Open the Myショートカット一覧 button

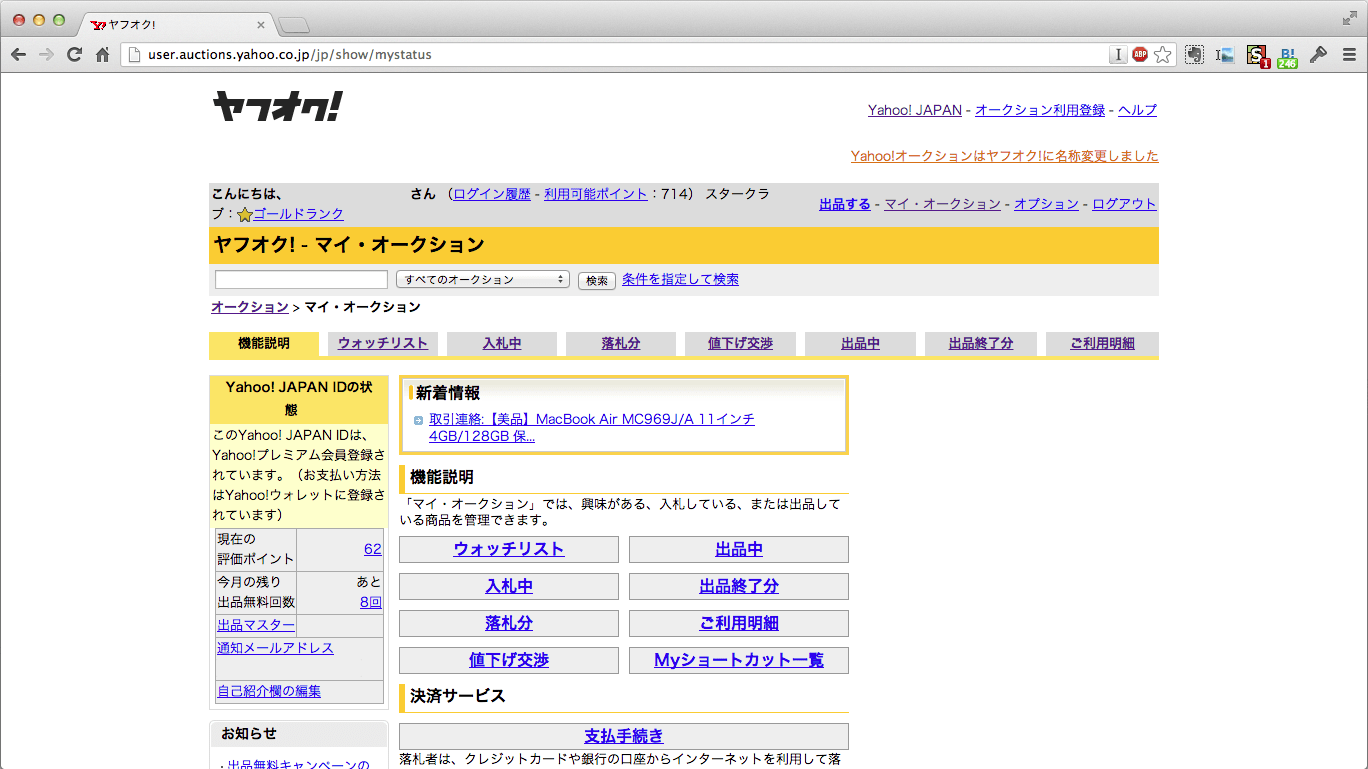click(x=739, y=660)
